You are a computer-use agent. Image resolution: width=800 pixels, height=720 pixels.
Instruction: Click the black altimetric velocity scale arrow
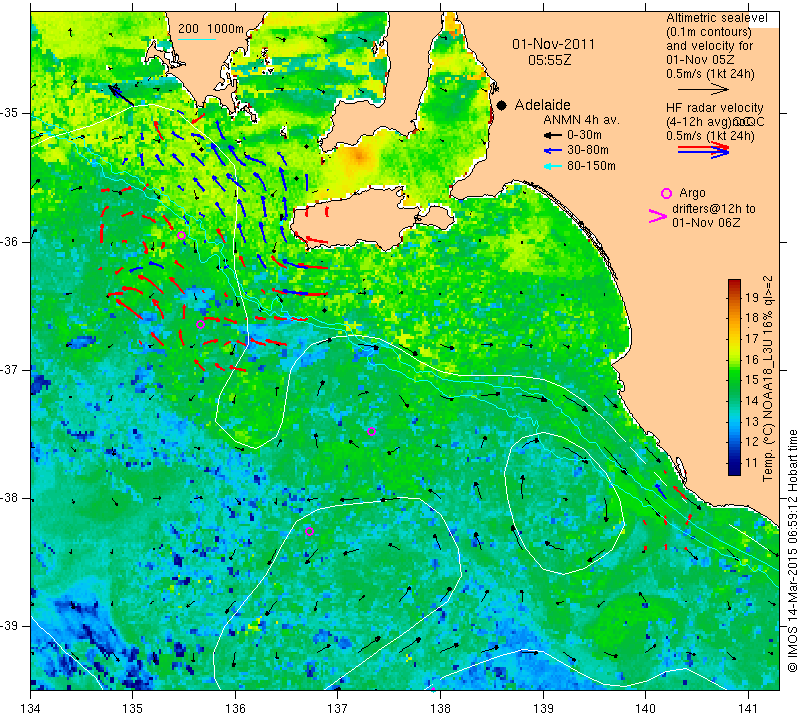click(x=704, y=89)
